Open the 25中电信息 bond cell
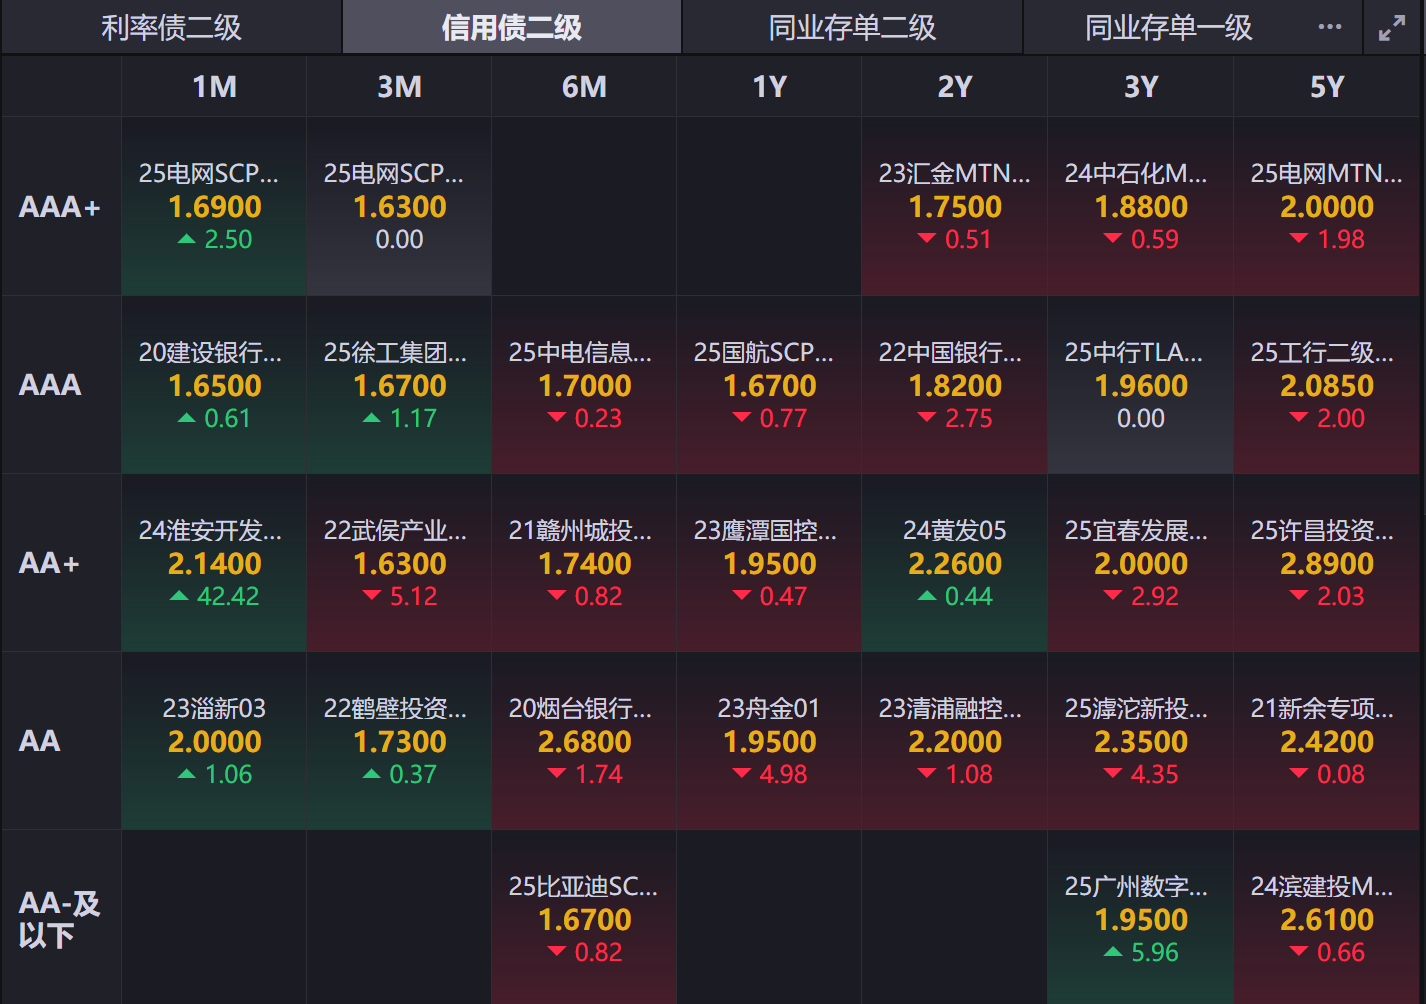The image size is (1426, 1004). [x=584, y=385]
